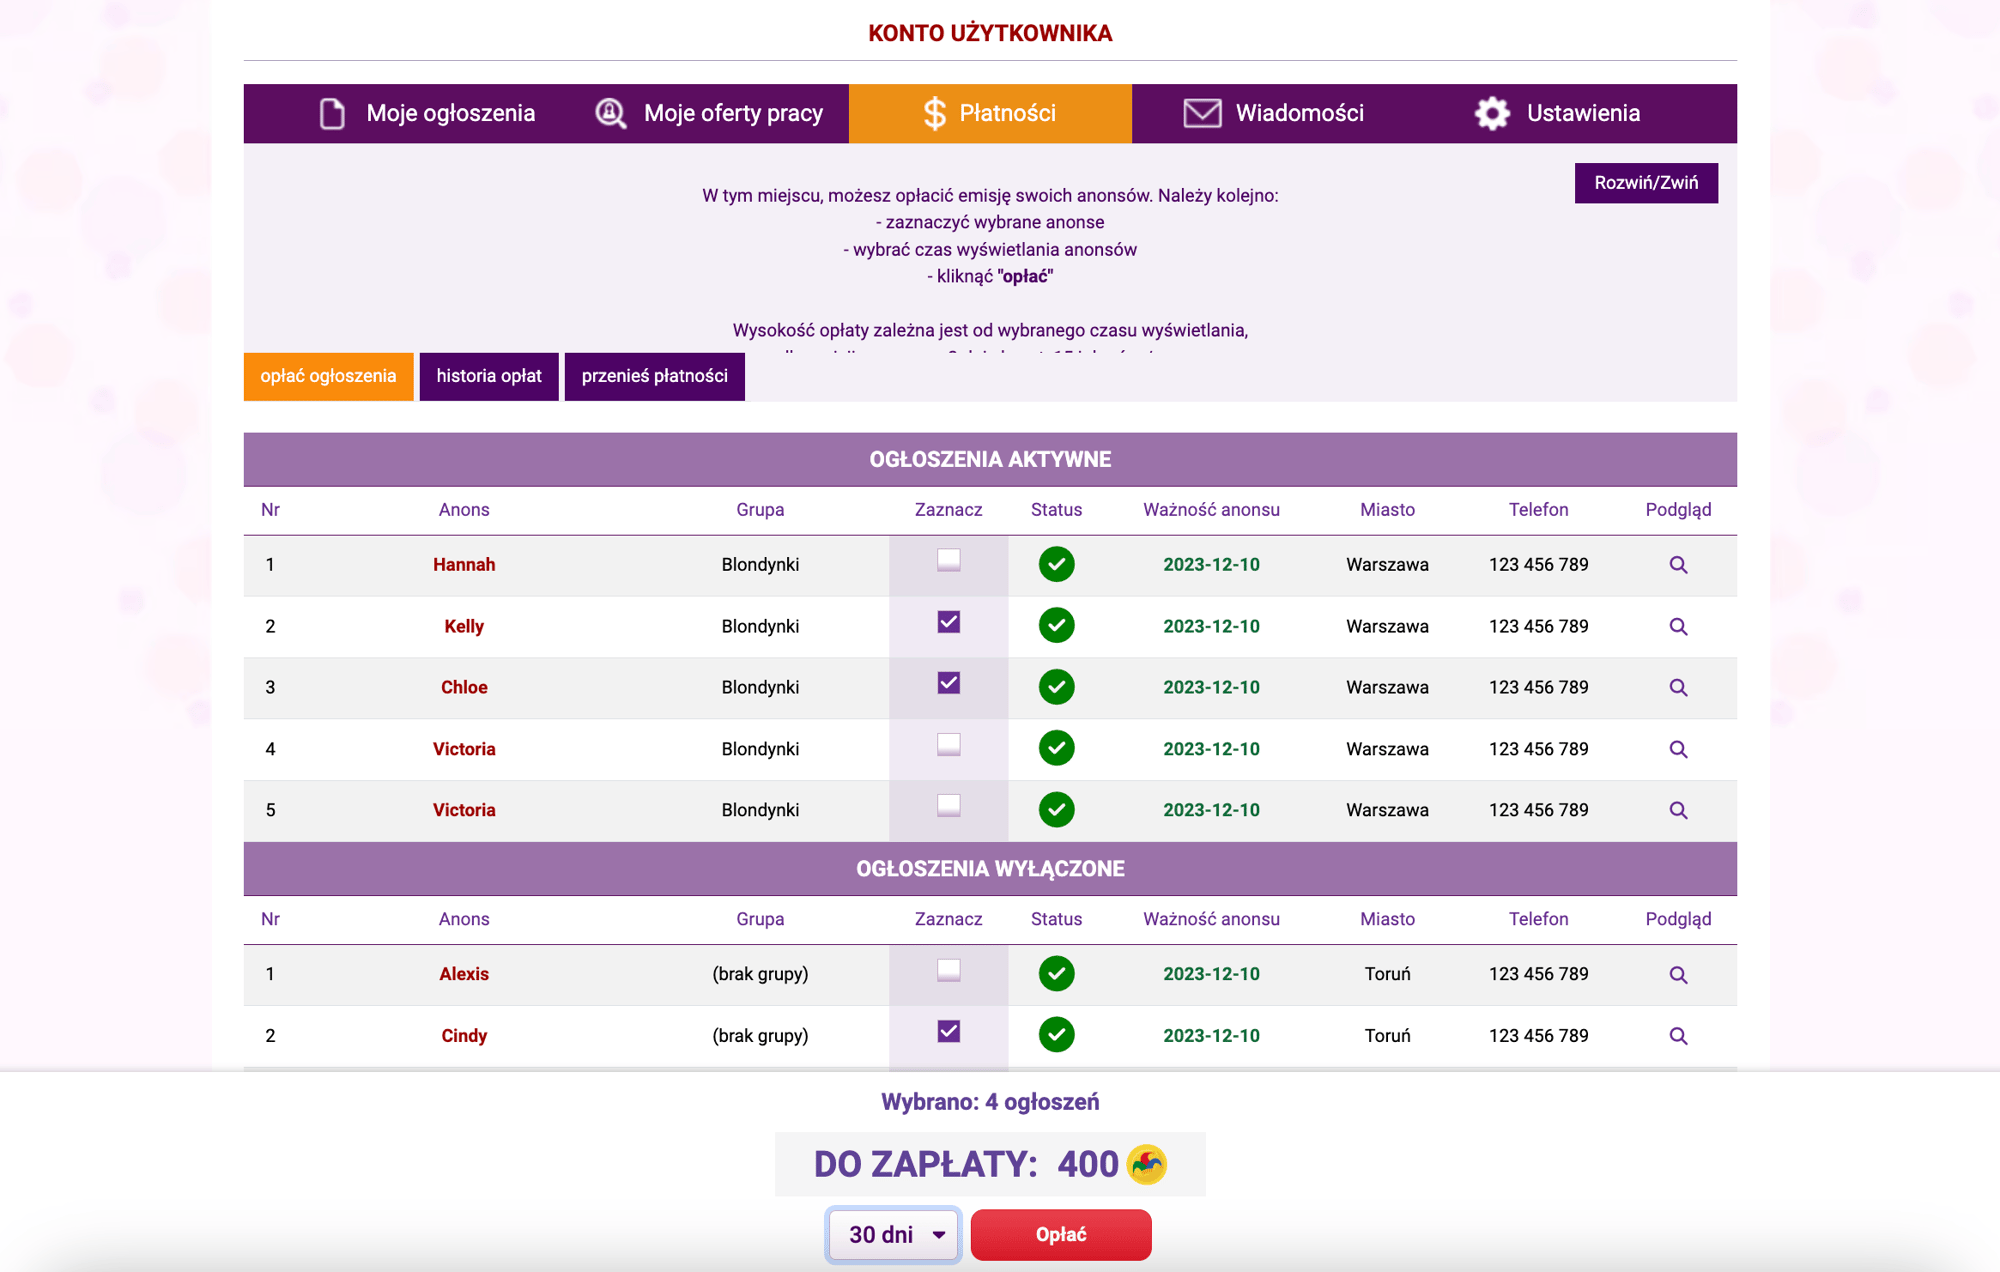Open preview magnifier for Cindy's ad
The image size is (2000, 1272).
1678,1036
